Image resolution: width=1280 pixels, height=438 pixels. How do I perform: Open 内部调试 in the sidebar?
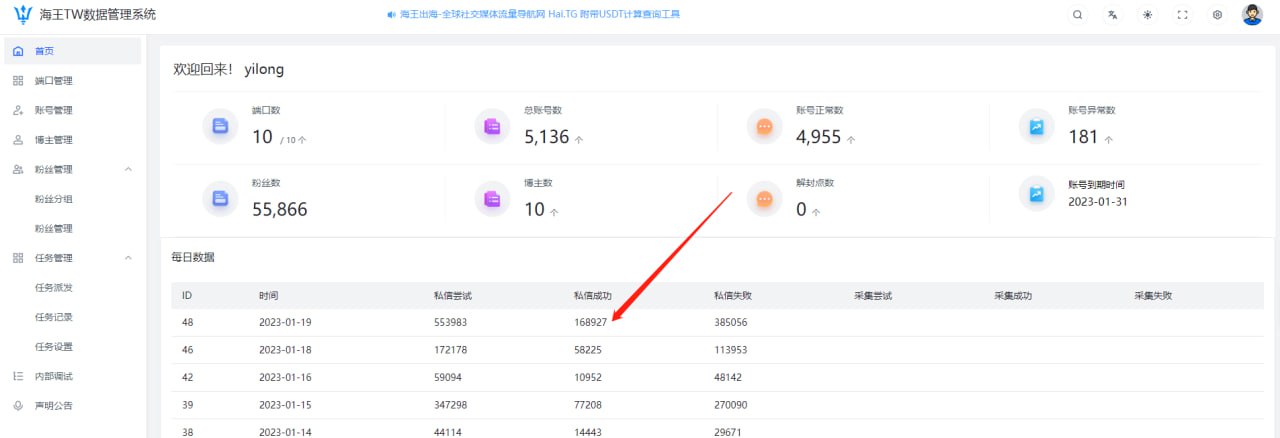tap(53, 376)
